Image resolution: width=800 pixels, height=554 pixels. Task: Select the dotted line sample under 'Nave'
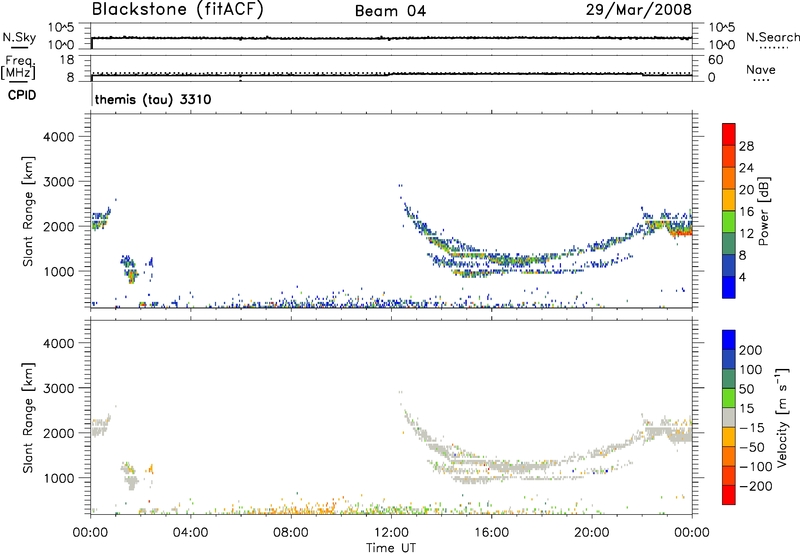pyautogui.click(x=761, y=80)
